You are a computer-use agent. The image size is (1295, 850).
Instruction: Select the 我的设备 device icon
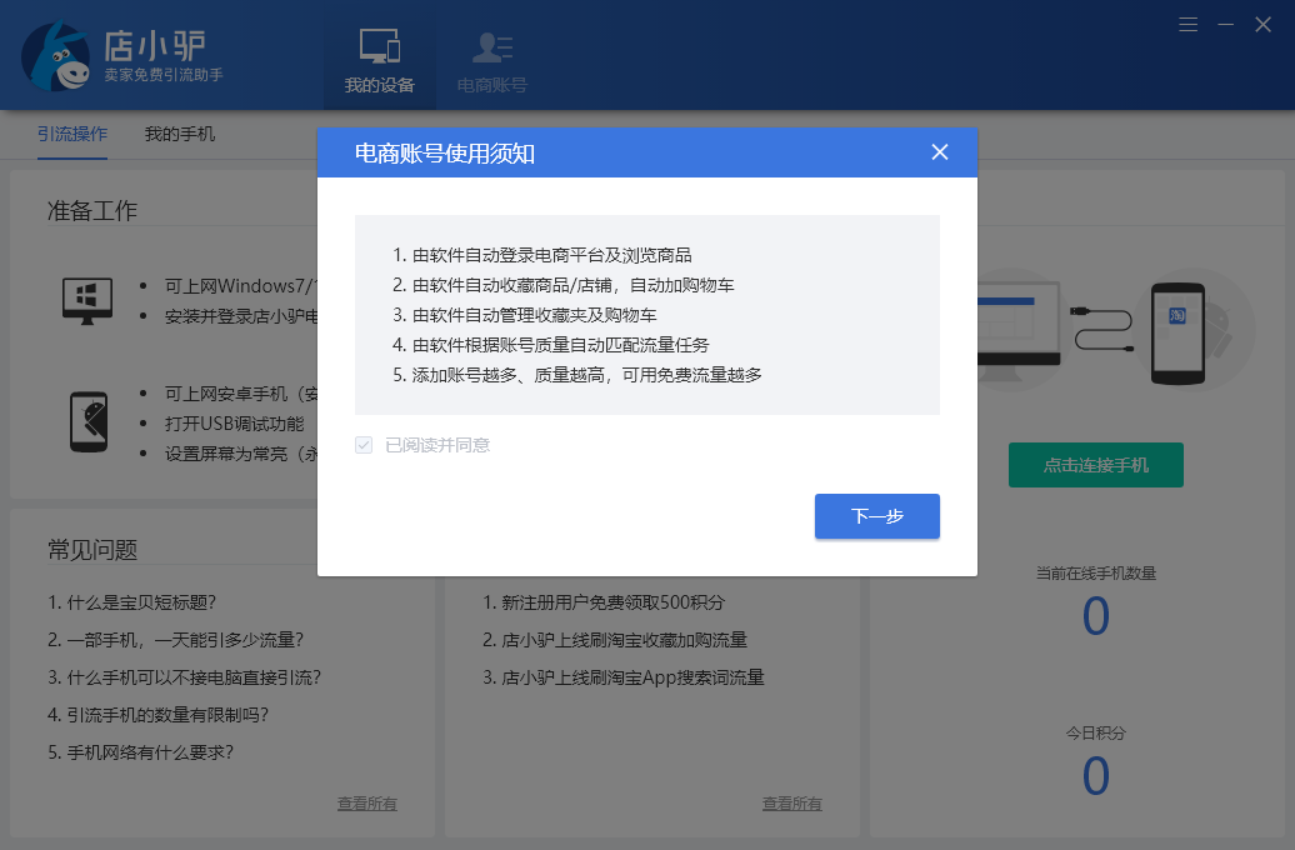point(380,46)
